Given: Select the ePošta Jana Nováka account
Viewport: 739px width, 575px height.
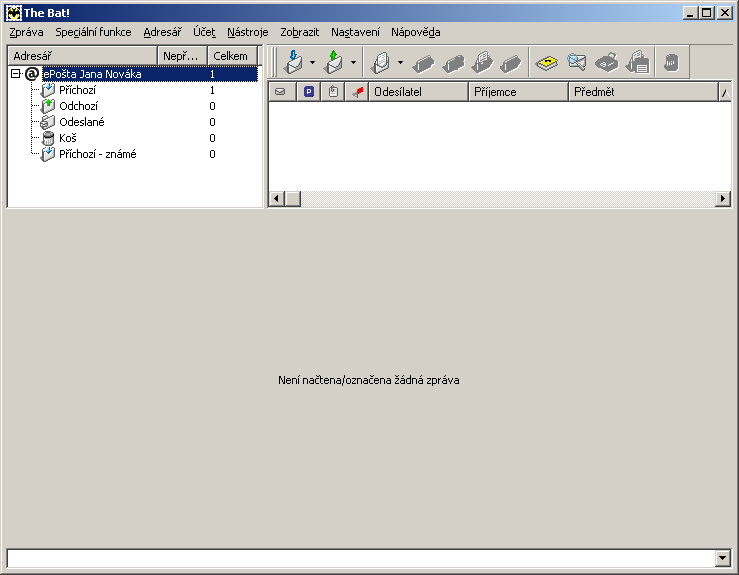Looking at the screenshot, I should [92, 74].
